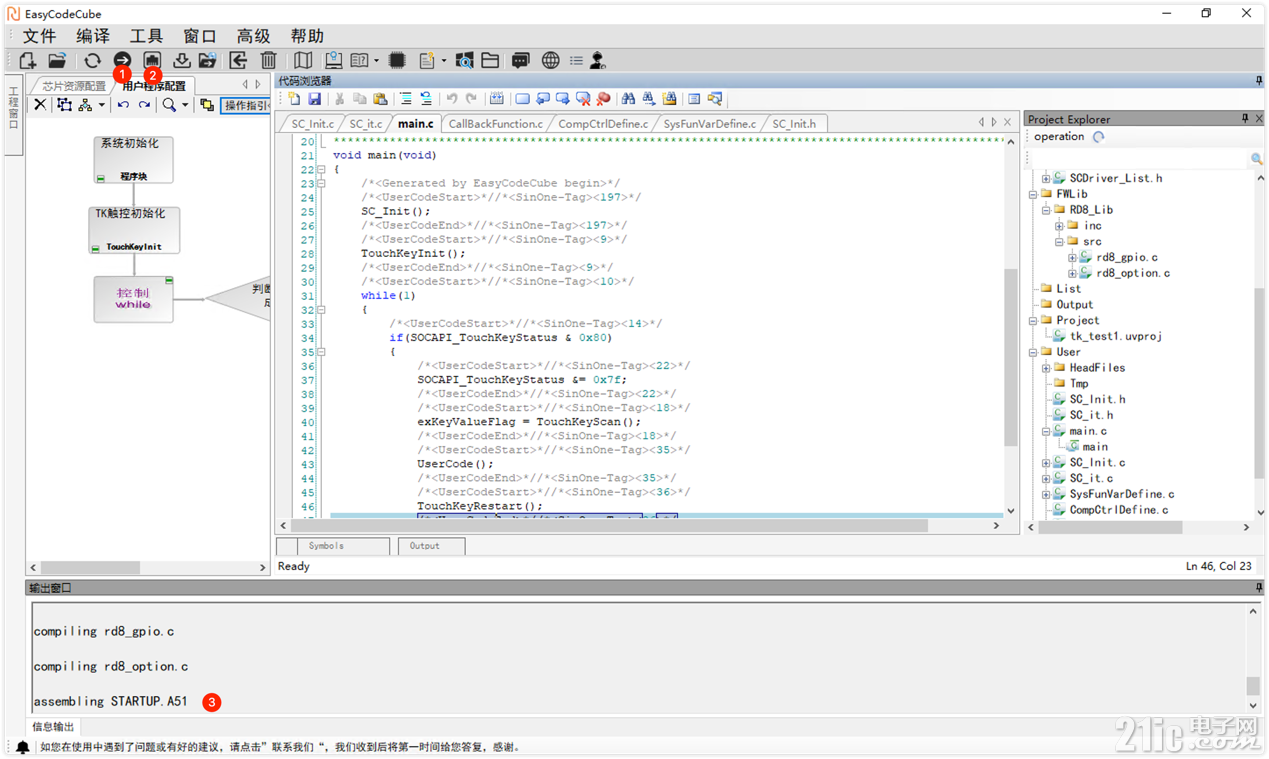
Task: Open the 工具 menu
Action: coord(147,37)
